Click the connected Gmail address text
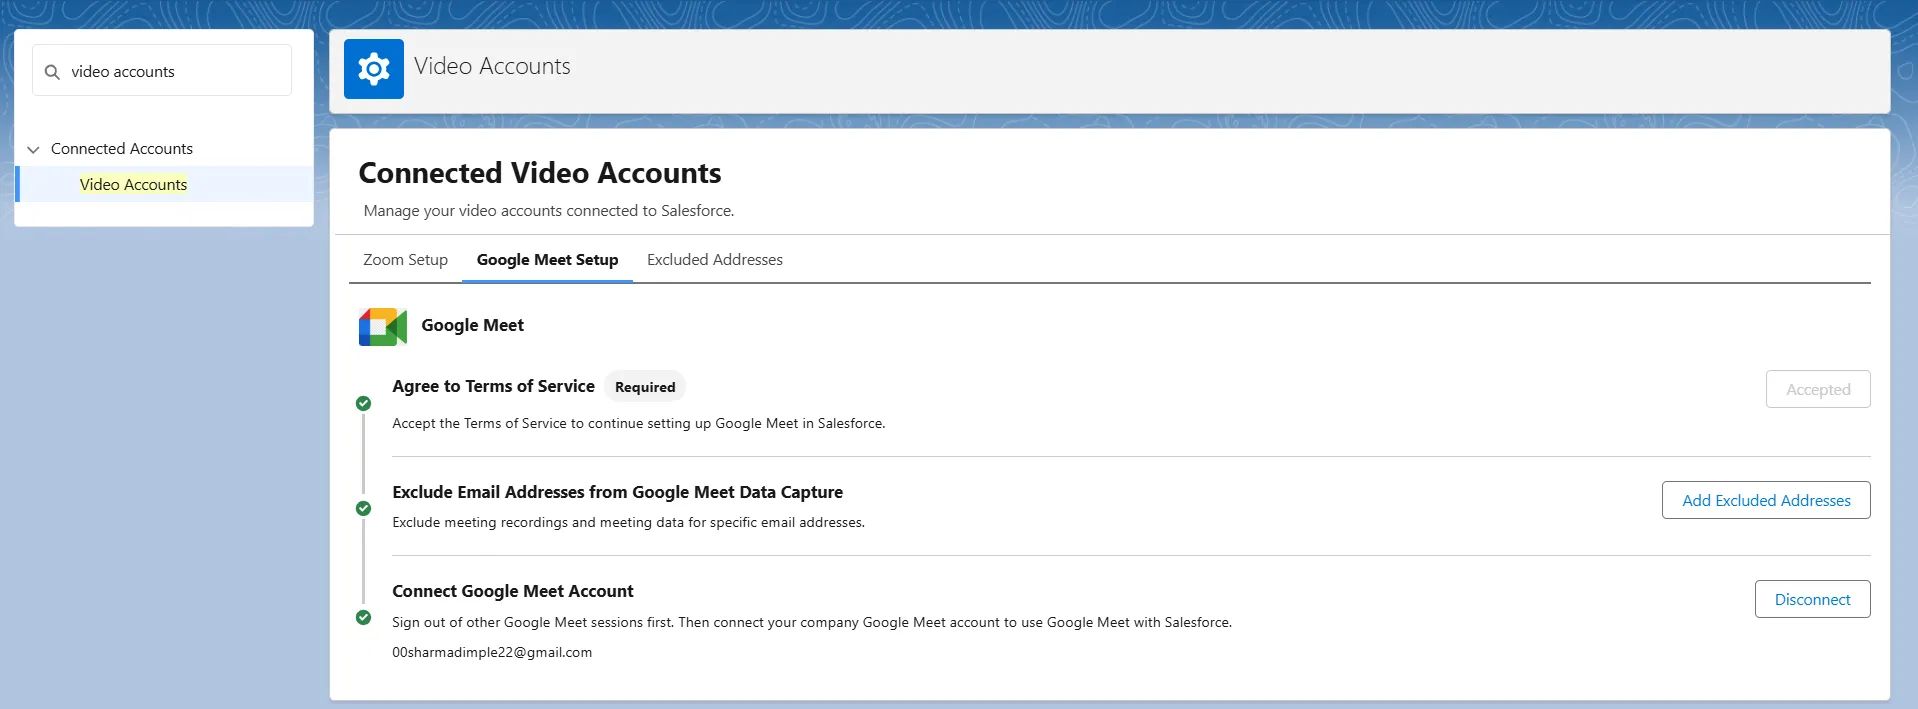The image size is (1918, 709). pyautogui.click(x=492, y=653)
